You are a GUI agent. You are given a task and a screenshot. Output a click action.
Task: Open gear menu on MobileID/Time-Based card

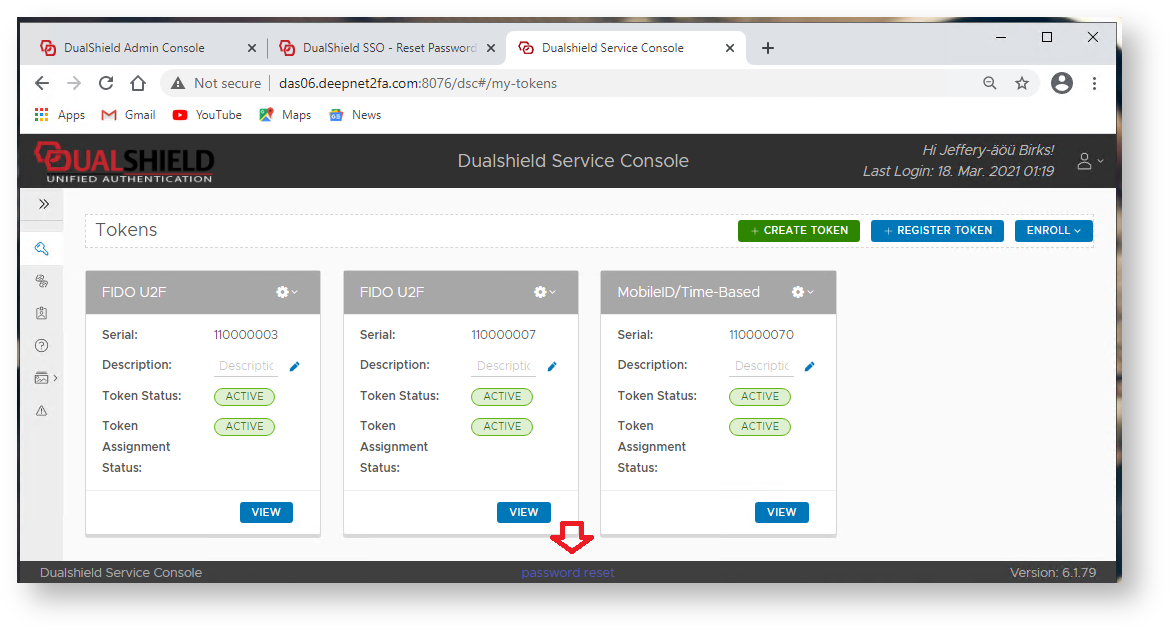802,292
